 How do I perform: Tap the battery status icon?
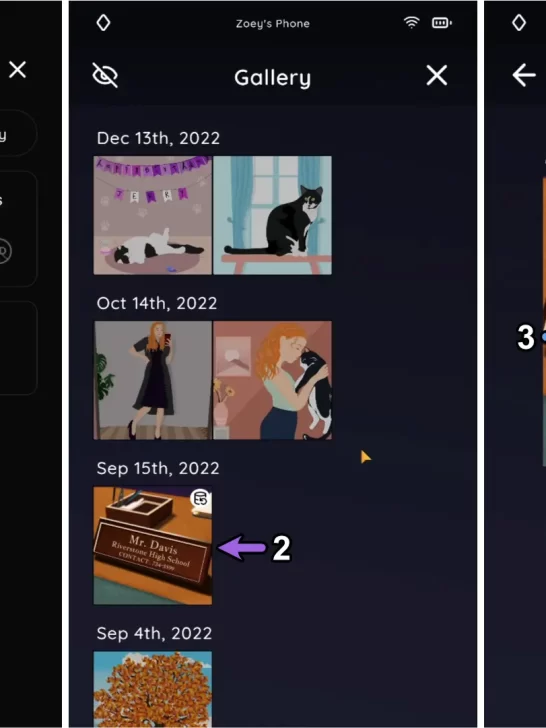coord(442,23)
